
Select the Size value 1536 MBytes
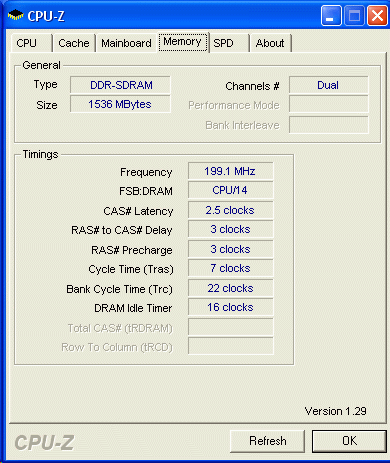(x=120, y=104)
